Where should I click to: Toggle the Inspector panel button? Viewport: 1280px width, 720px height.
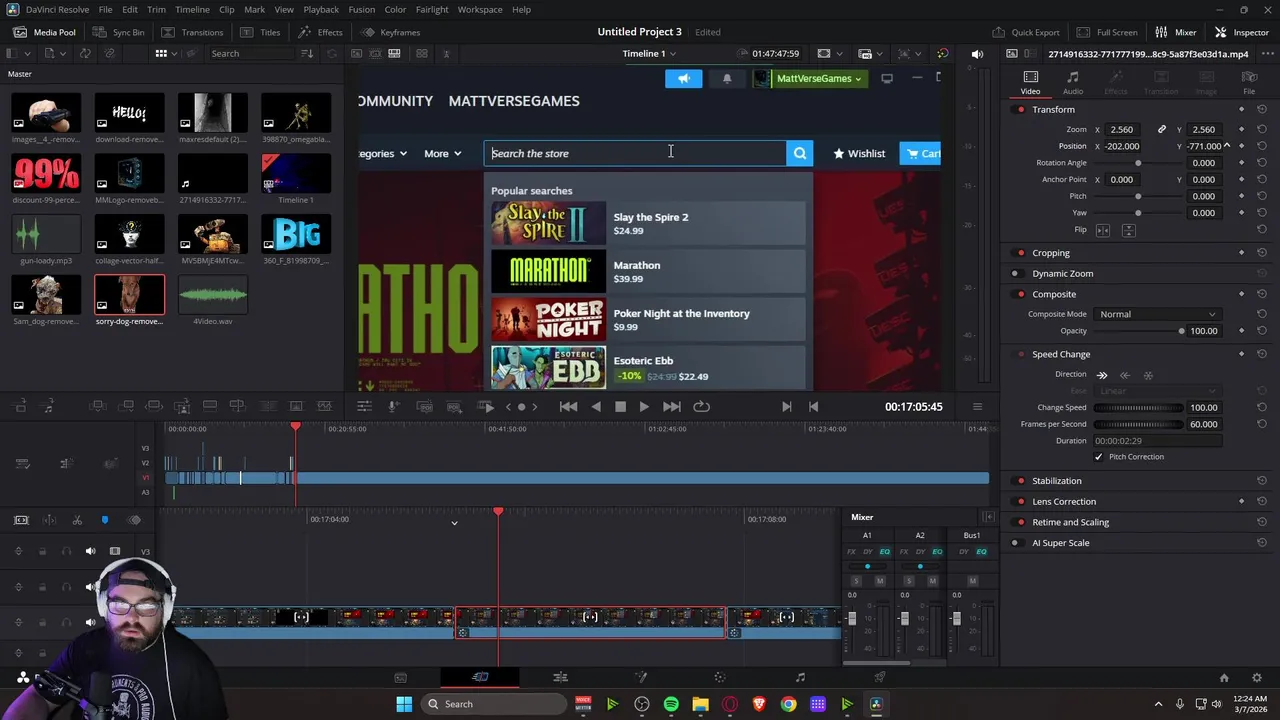(1241, 32)
